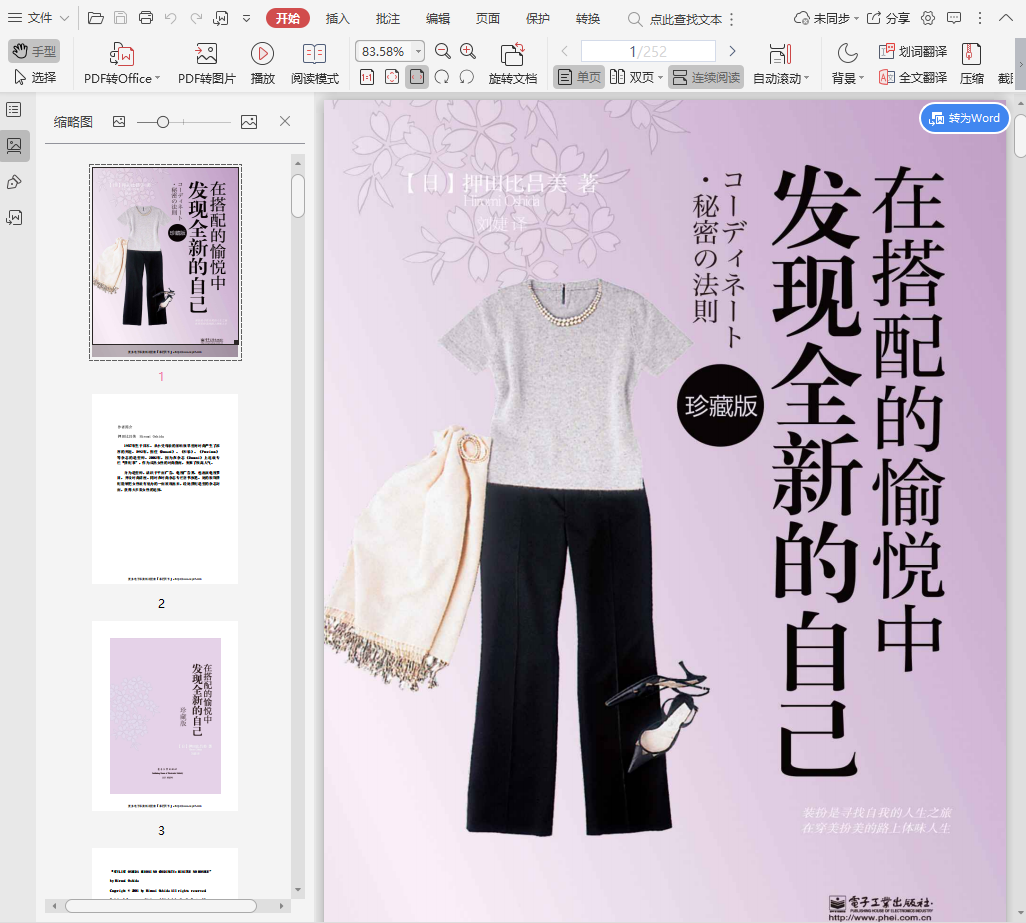Click page number field 1/252
The image size is (1026, 923).
(648, 51)
